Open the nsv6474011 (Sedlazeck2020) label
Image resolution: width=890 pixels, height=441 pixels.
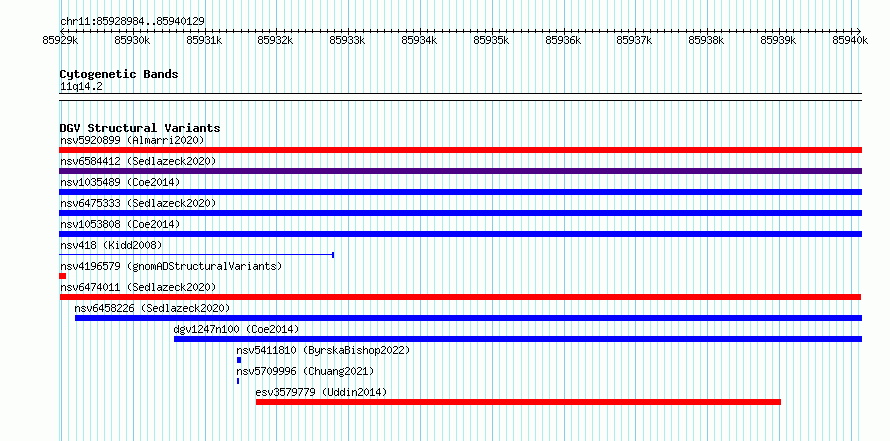[x=138, y=287]
